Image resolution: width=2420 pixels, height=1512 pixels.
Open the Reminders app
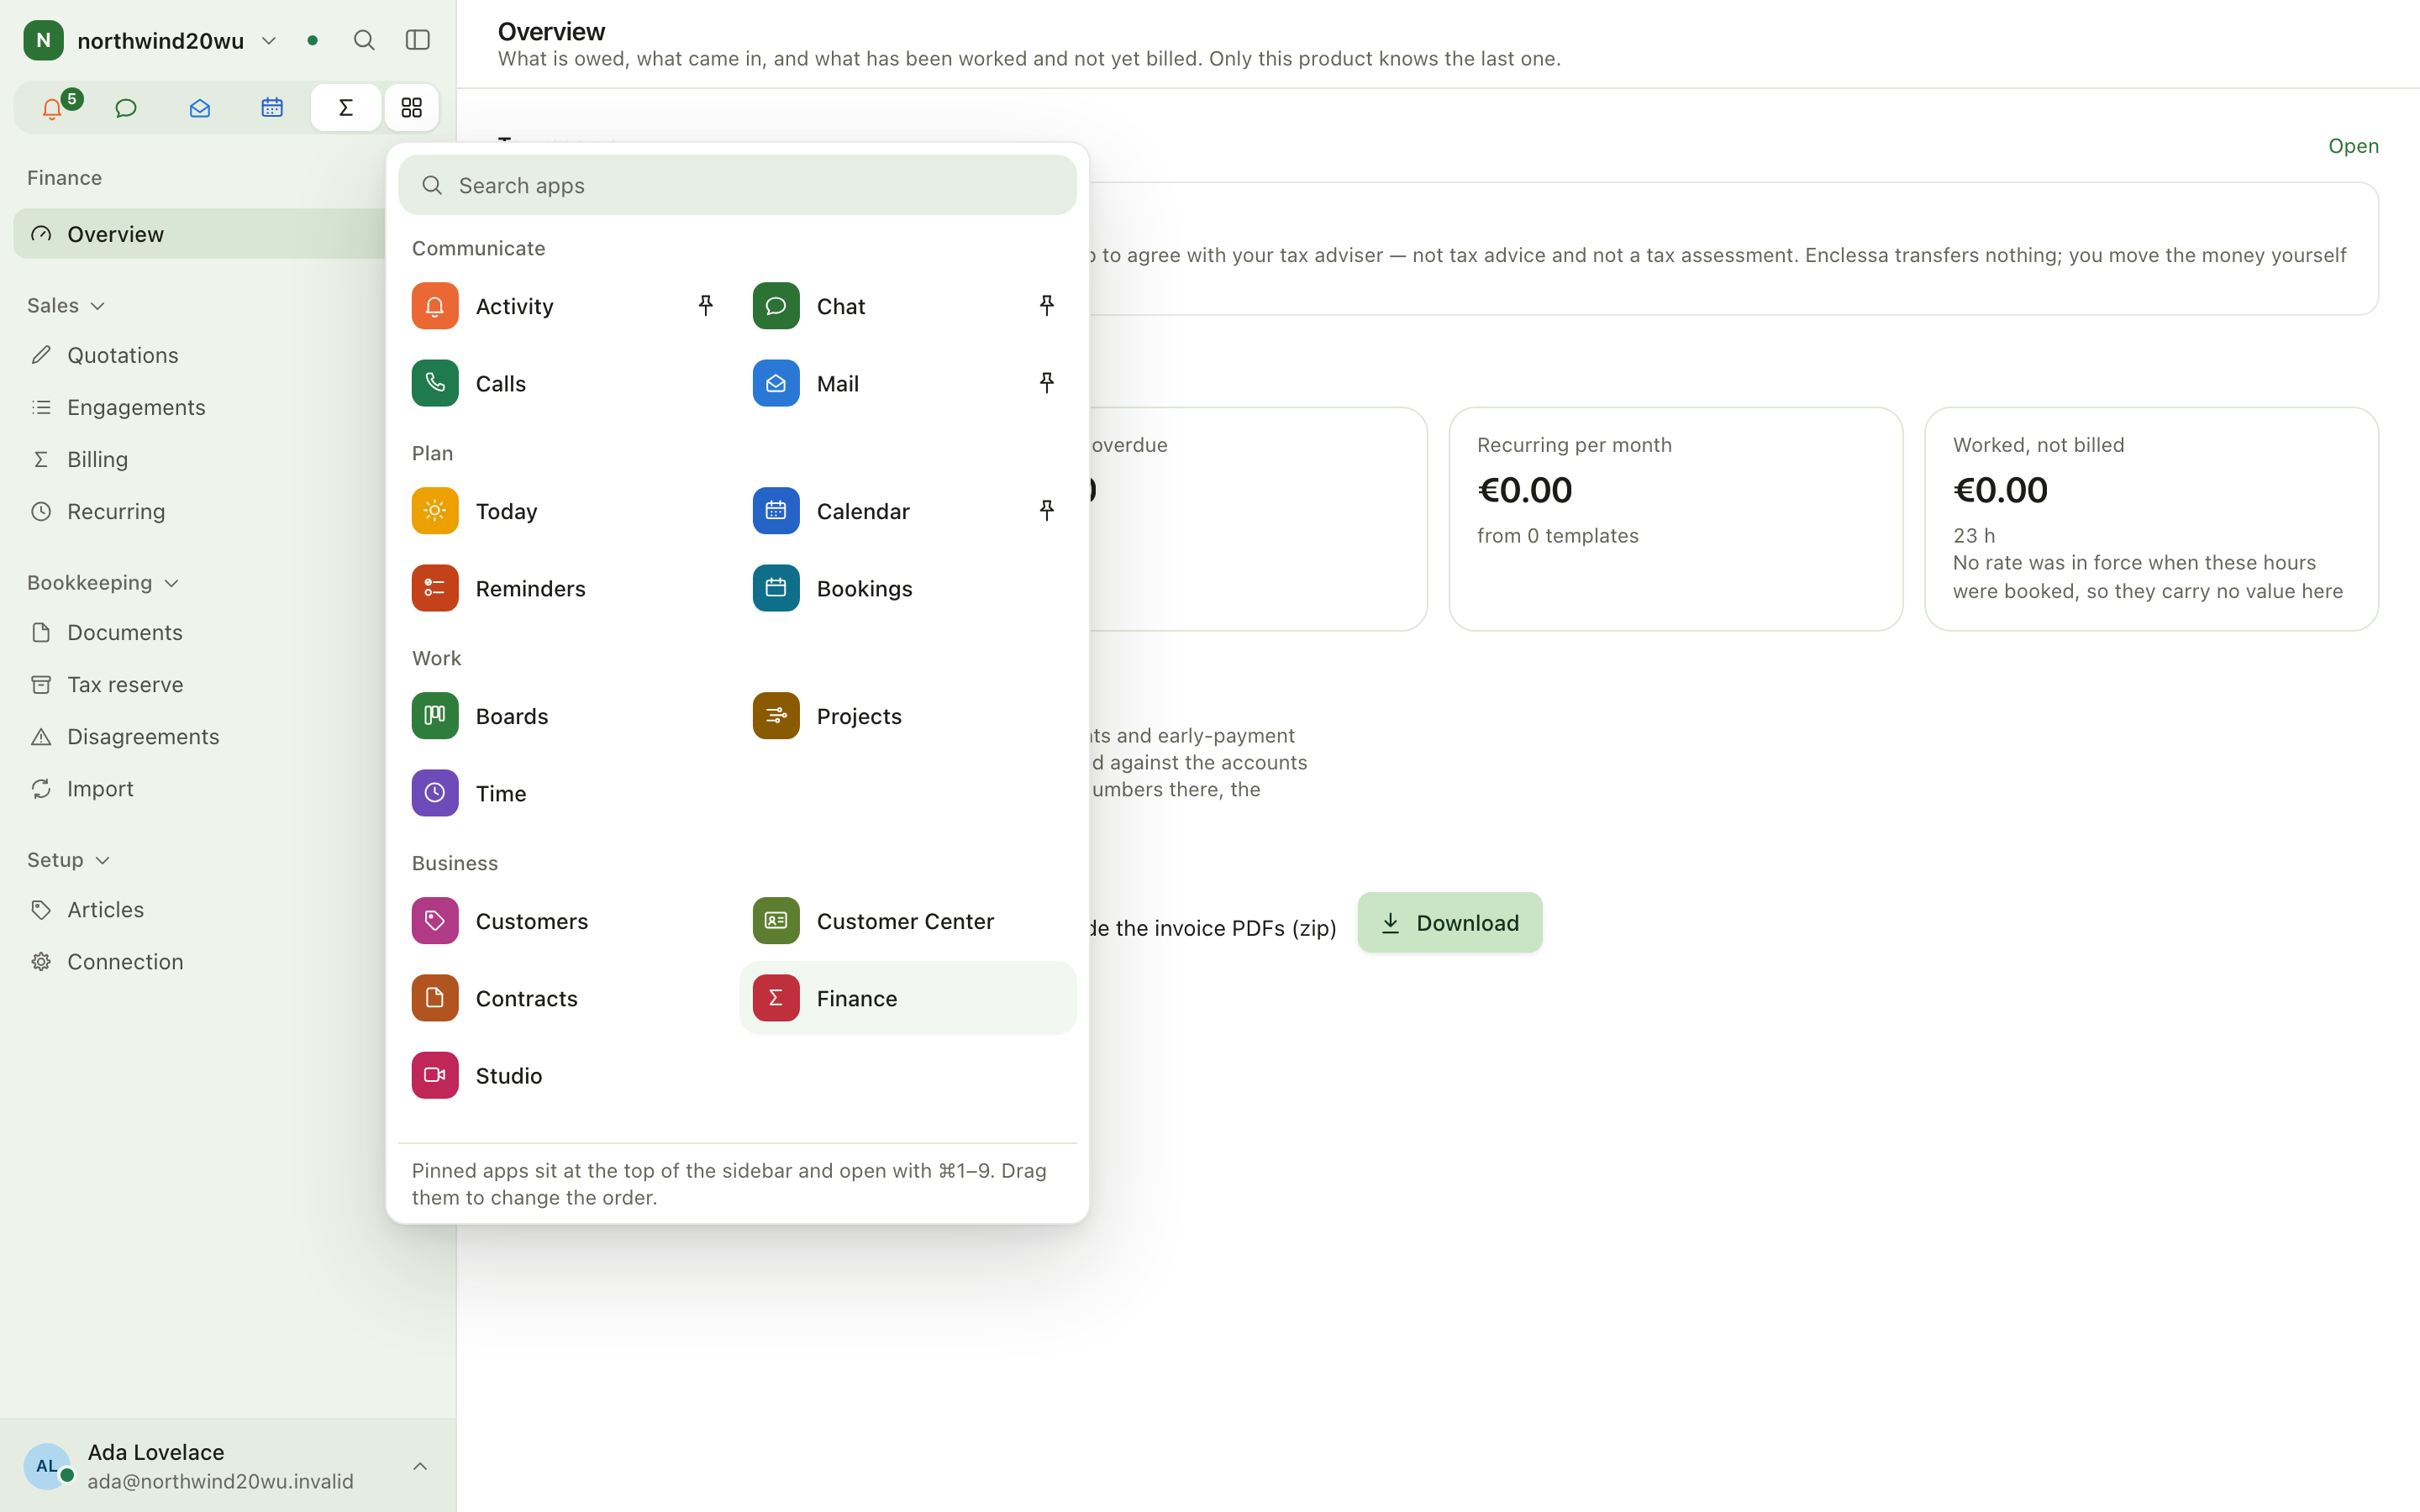[x=566, y=588]
